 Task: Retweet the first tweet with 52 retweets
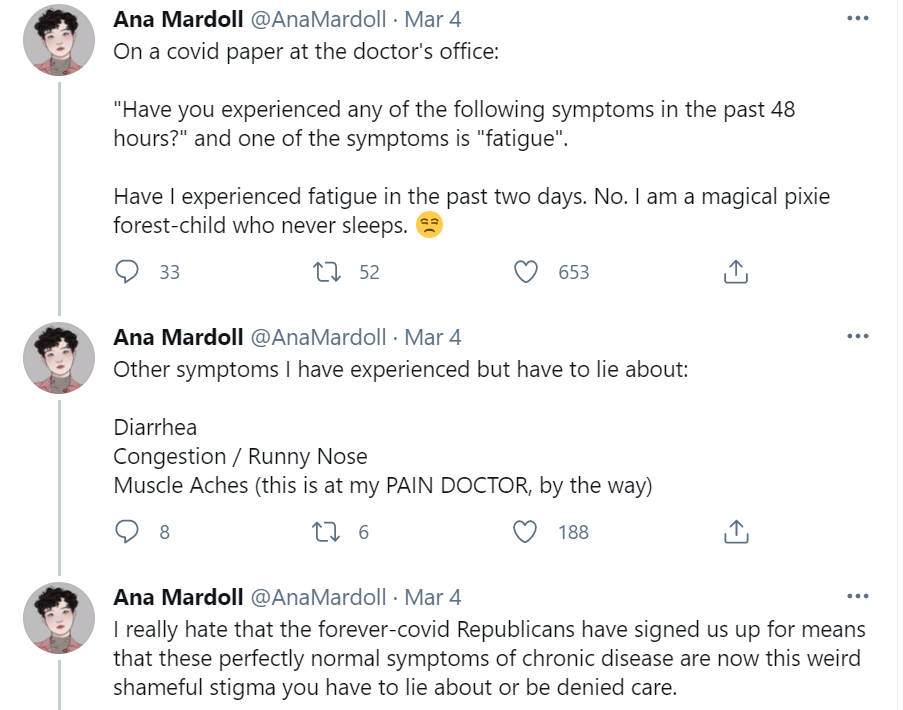326,271
